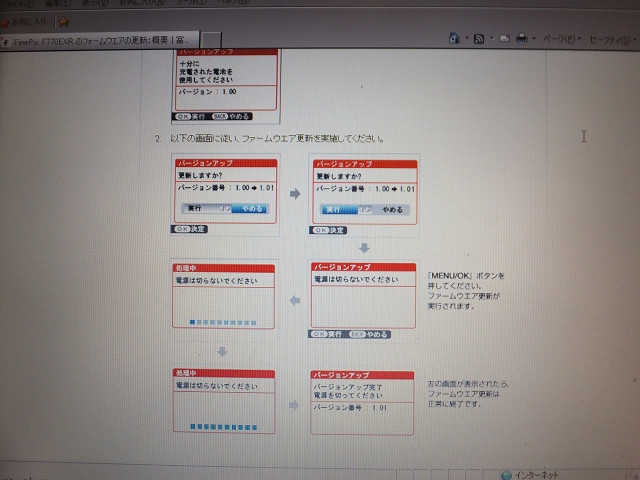The width and height of the screenshot is (640, 480).
Task: Open the dropdown arrow beside the Print icon
Action: (534, 39)
